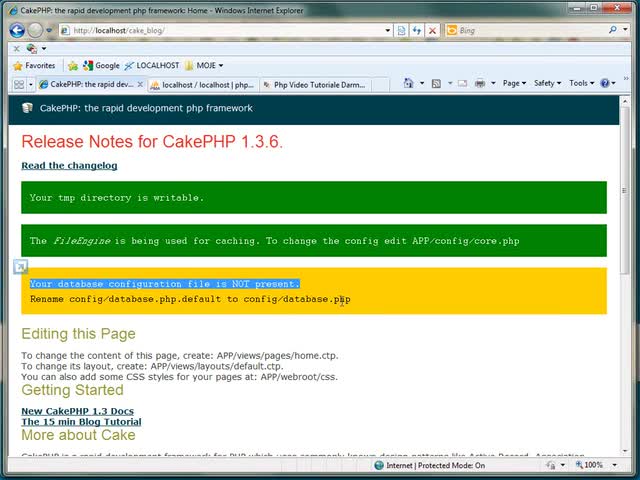Close the CakePHP tab
Screen dimensions: 640x480
140,84
